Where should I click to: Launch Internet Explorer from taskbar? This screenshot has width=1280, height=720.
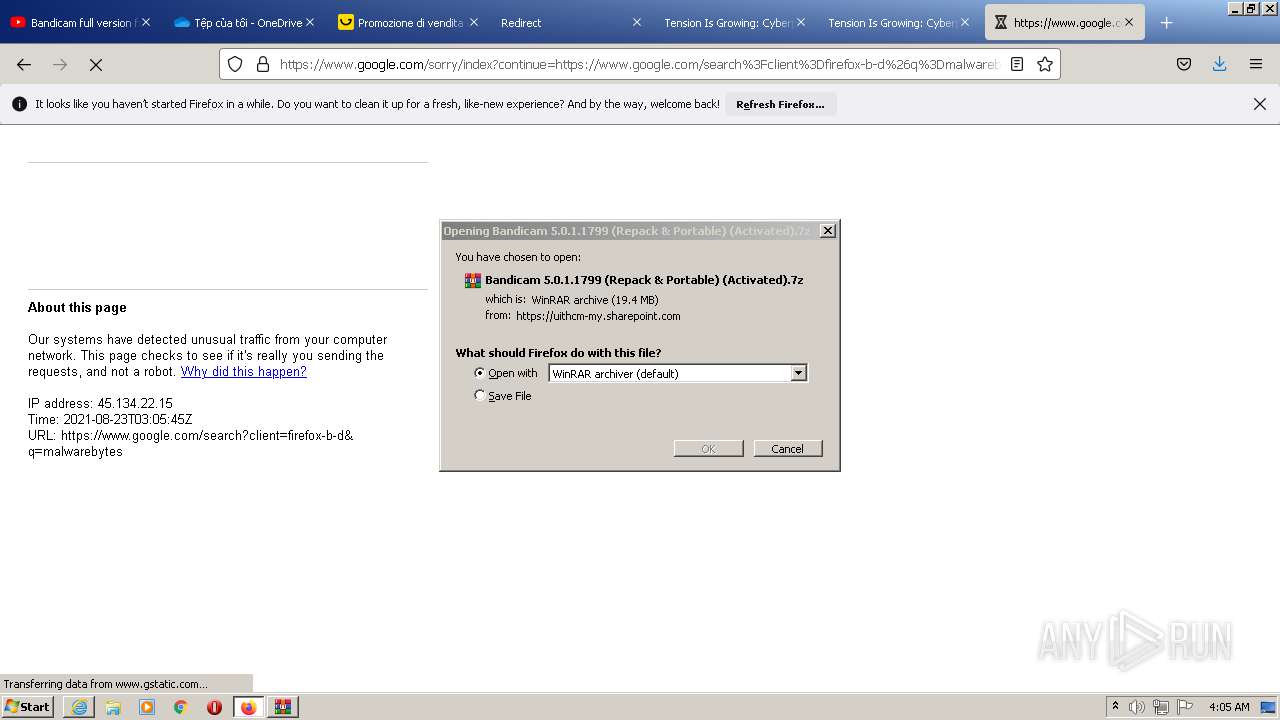79,707
